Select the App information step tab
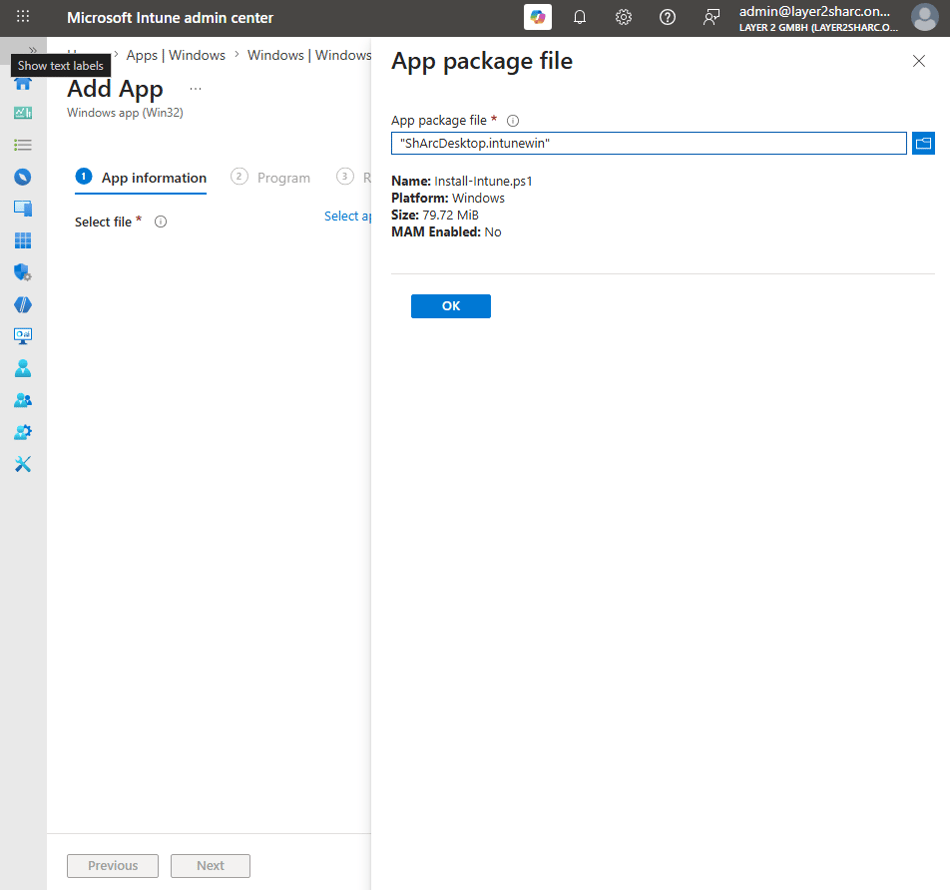 pos(141,178)
